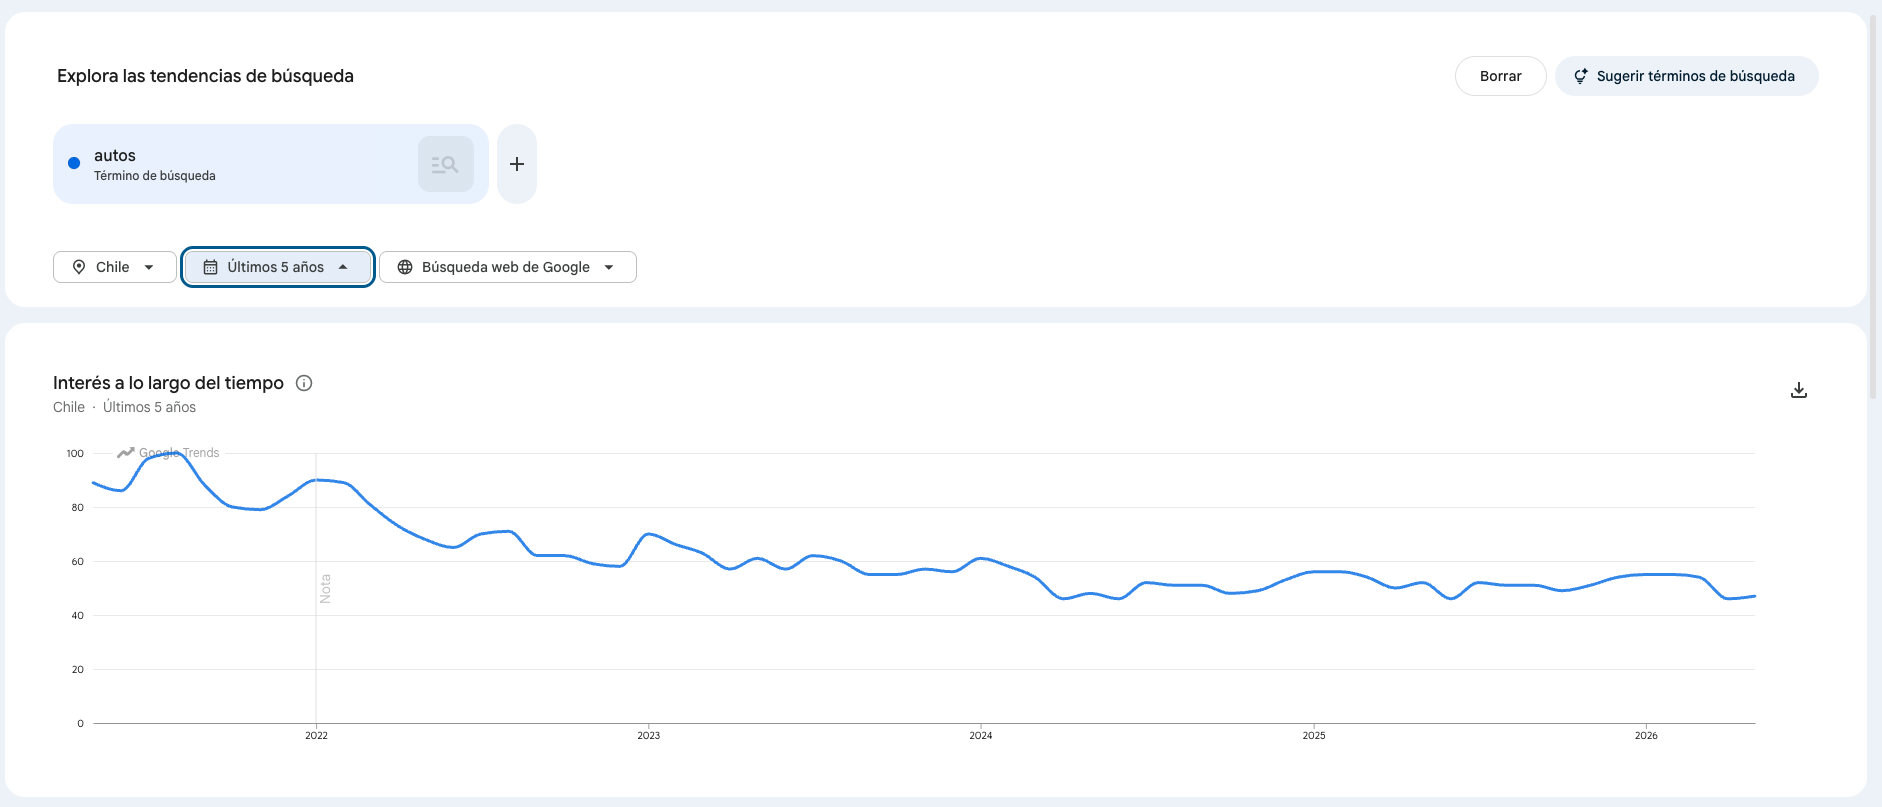Click the blue dot for the autos term
The height and width of the screenshot is (807, 1882).
[x=74, y=163]
